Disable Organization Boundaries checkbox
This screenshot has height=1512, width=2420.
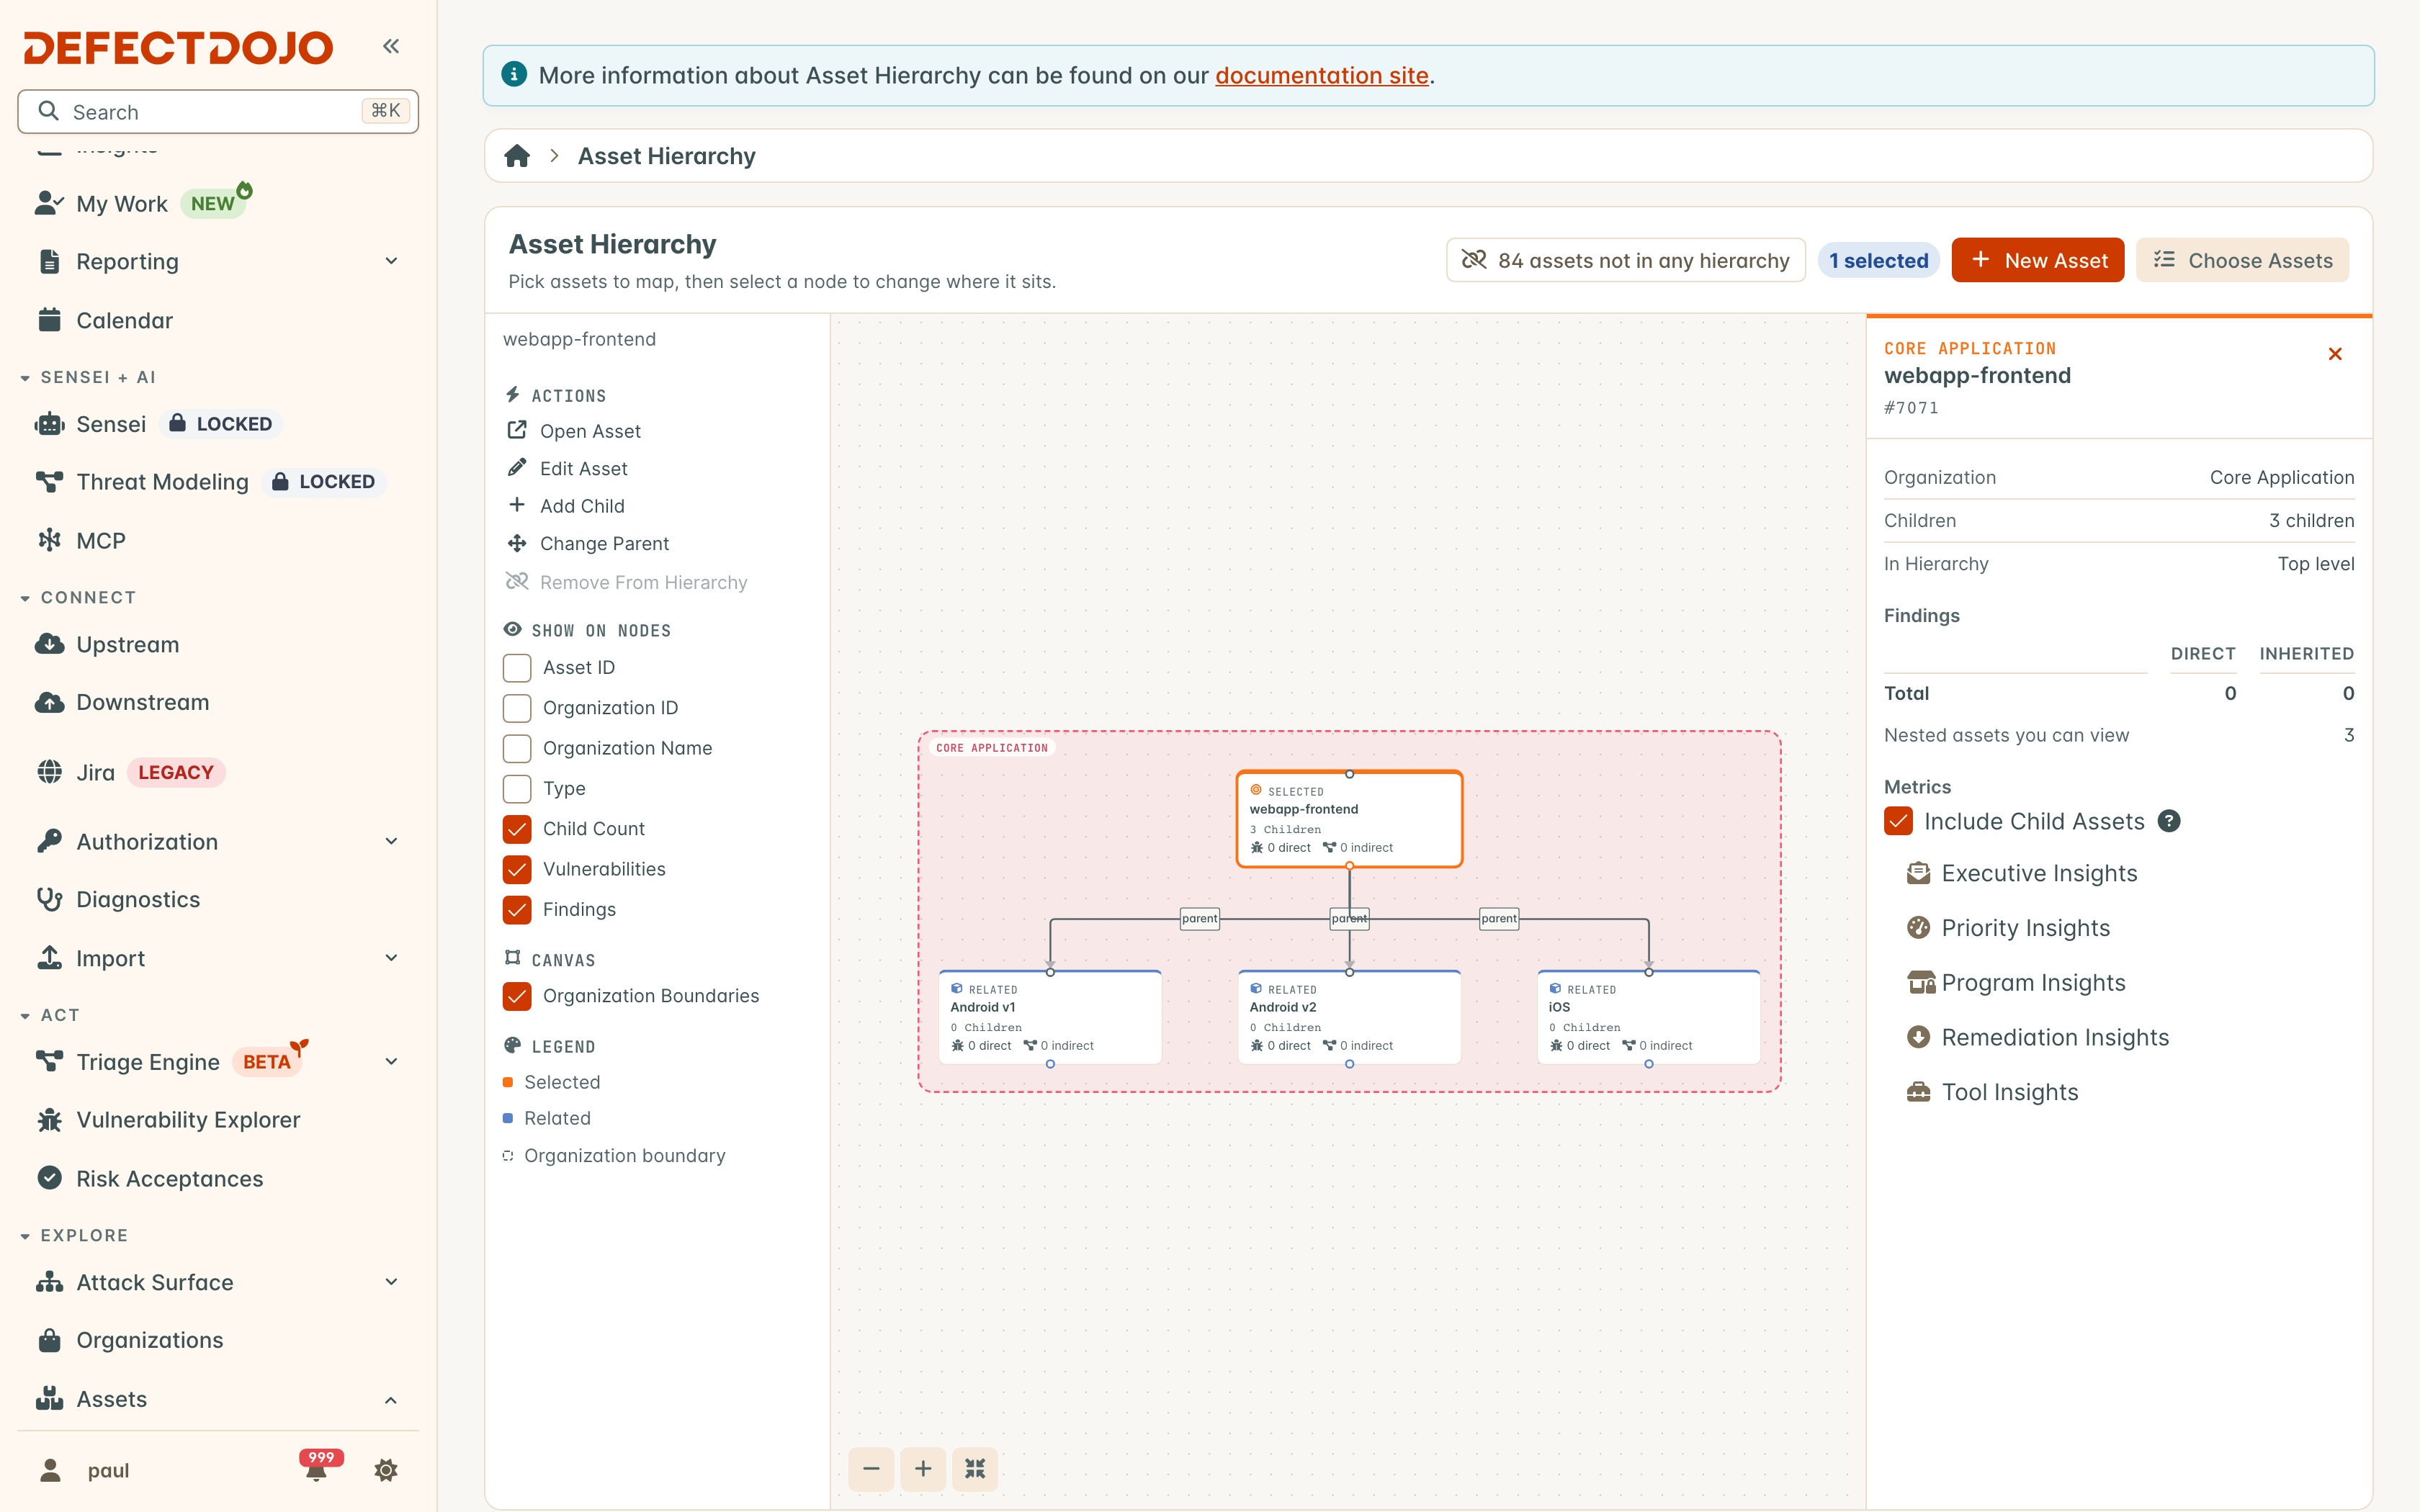(x=517, y=996)
